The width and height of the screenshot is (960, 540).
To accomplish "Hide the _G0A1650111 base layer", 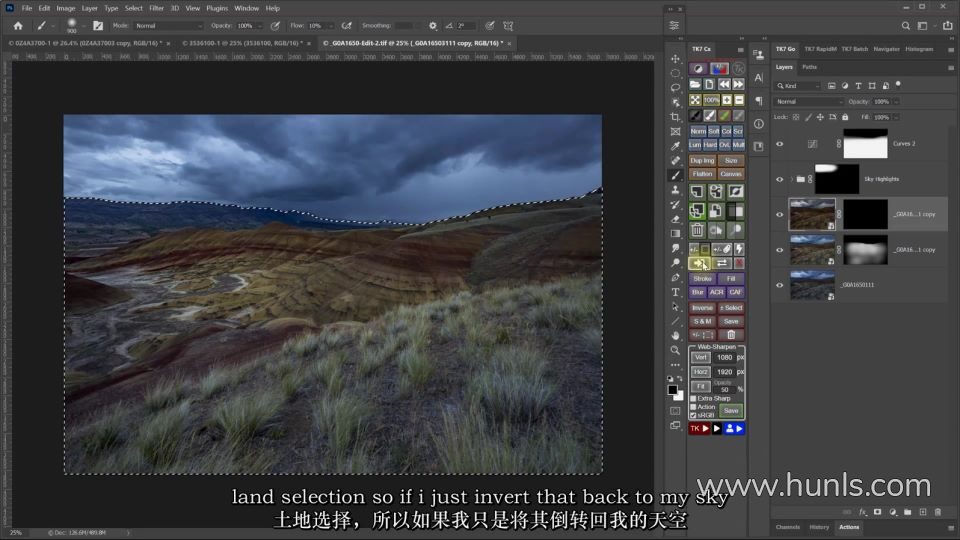I will click(779, 285).
